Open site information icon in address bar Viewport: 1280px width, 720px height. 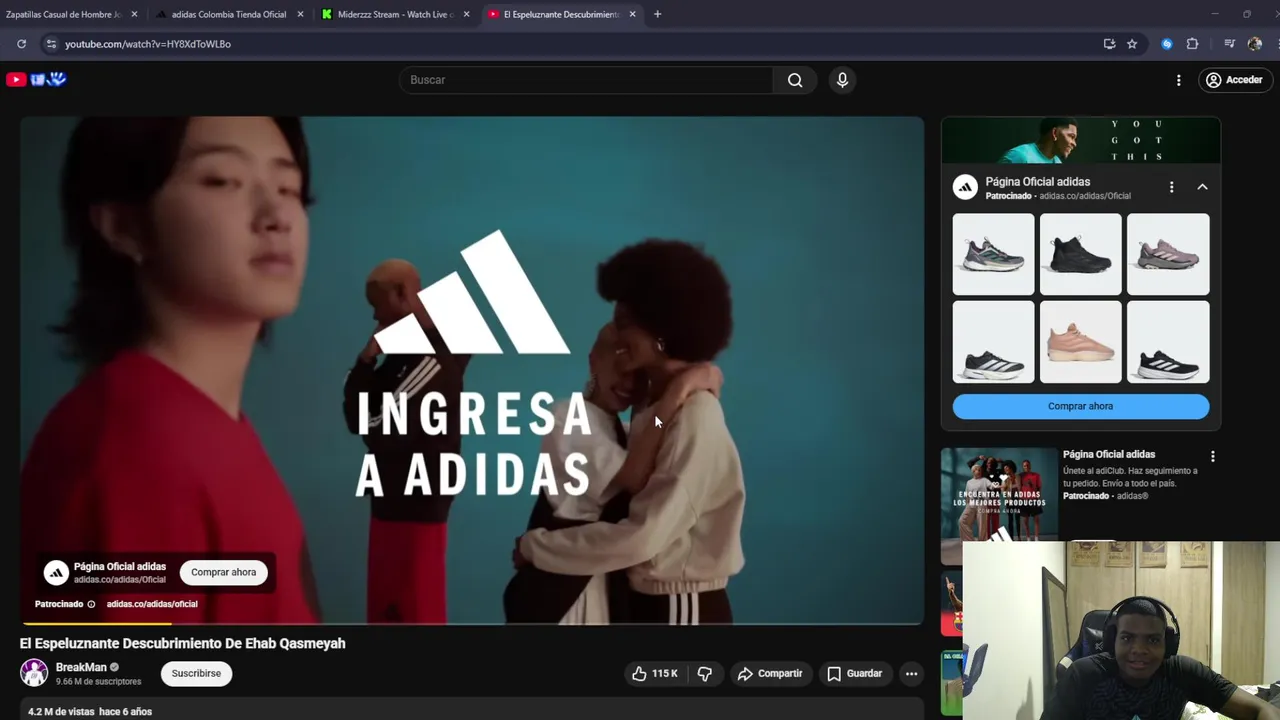pyautogui.click(x=51, y=44)
